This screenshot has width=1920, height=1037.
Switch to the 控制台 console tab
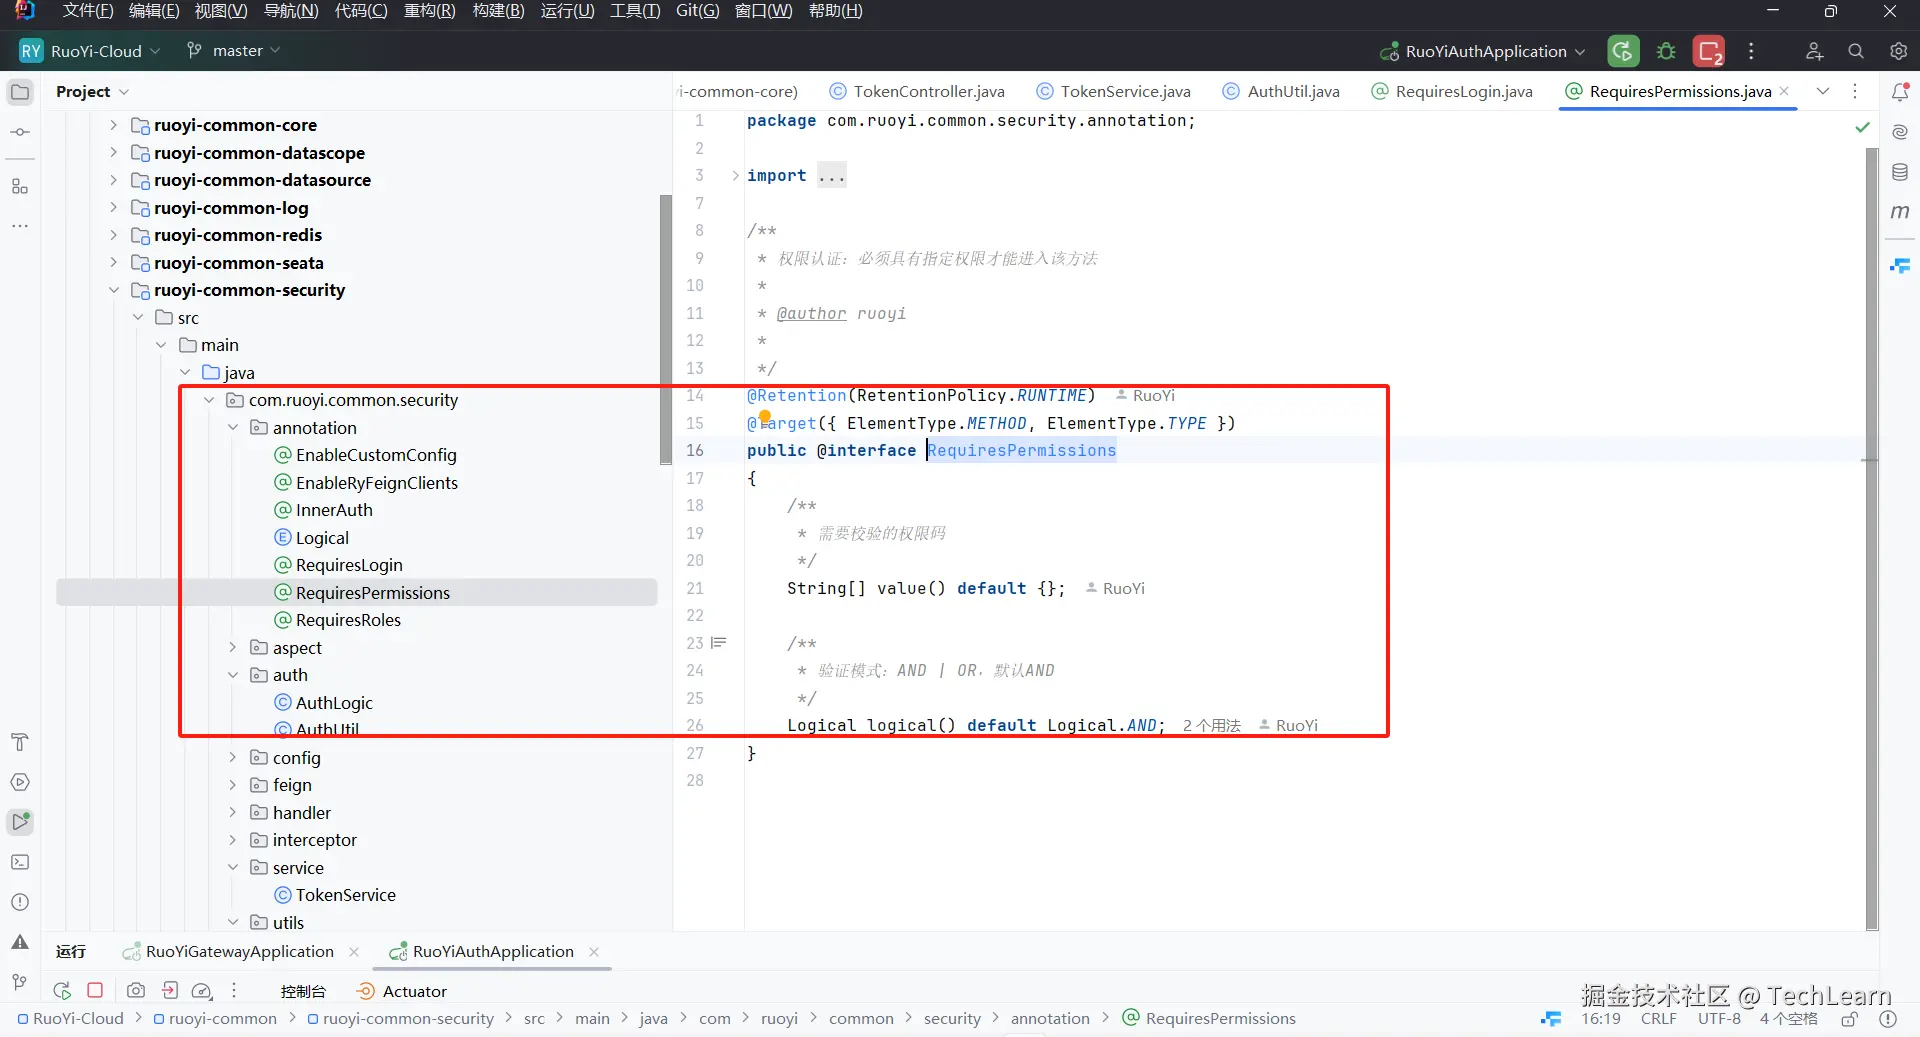pyautogui.click(x=303, y=992)
